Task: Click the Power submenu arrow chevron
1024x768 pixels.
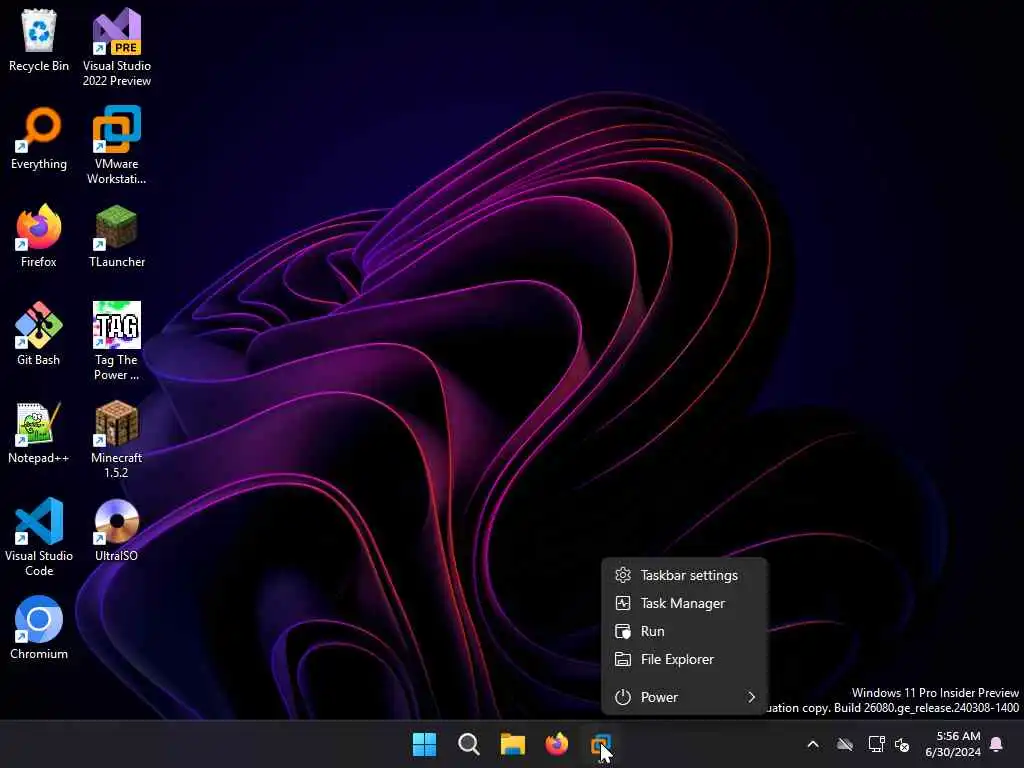Action: tap(752, 697)
